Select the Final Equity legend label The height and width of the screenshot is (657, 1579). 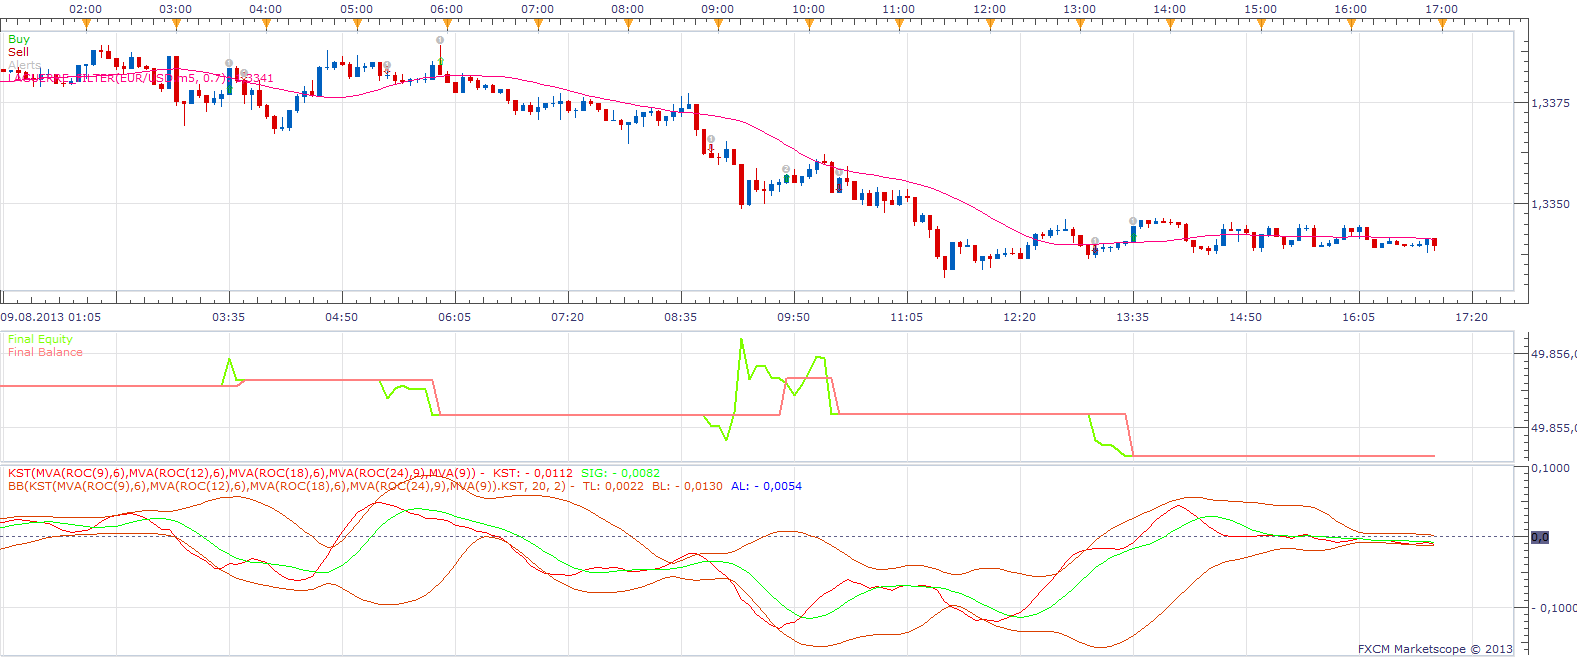click(40, 339)
